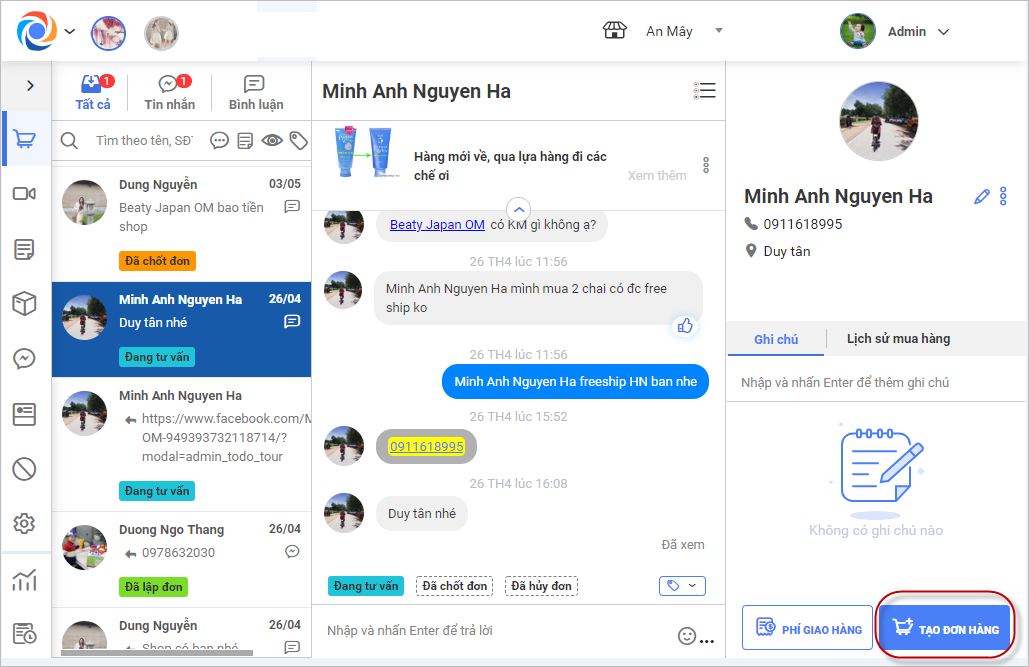The image size is (1029, 667).
Task: Open the Beaty Japan OM link
Action: click(437, 225)
